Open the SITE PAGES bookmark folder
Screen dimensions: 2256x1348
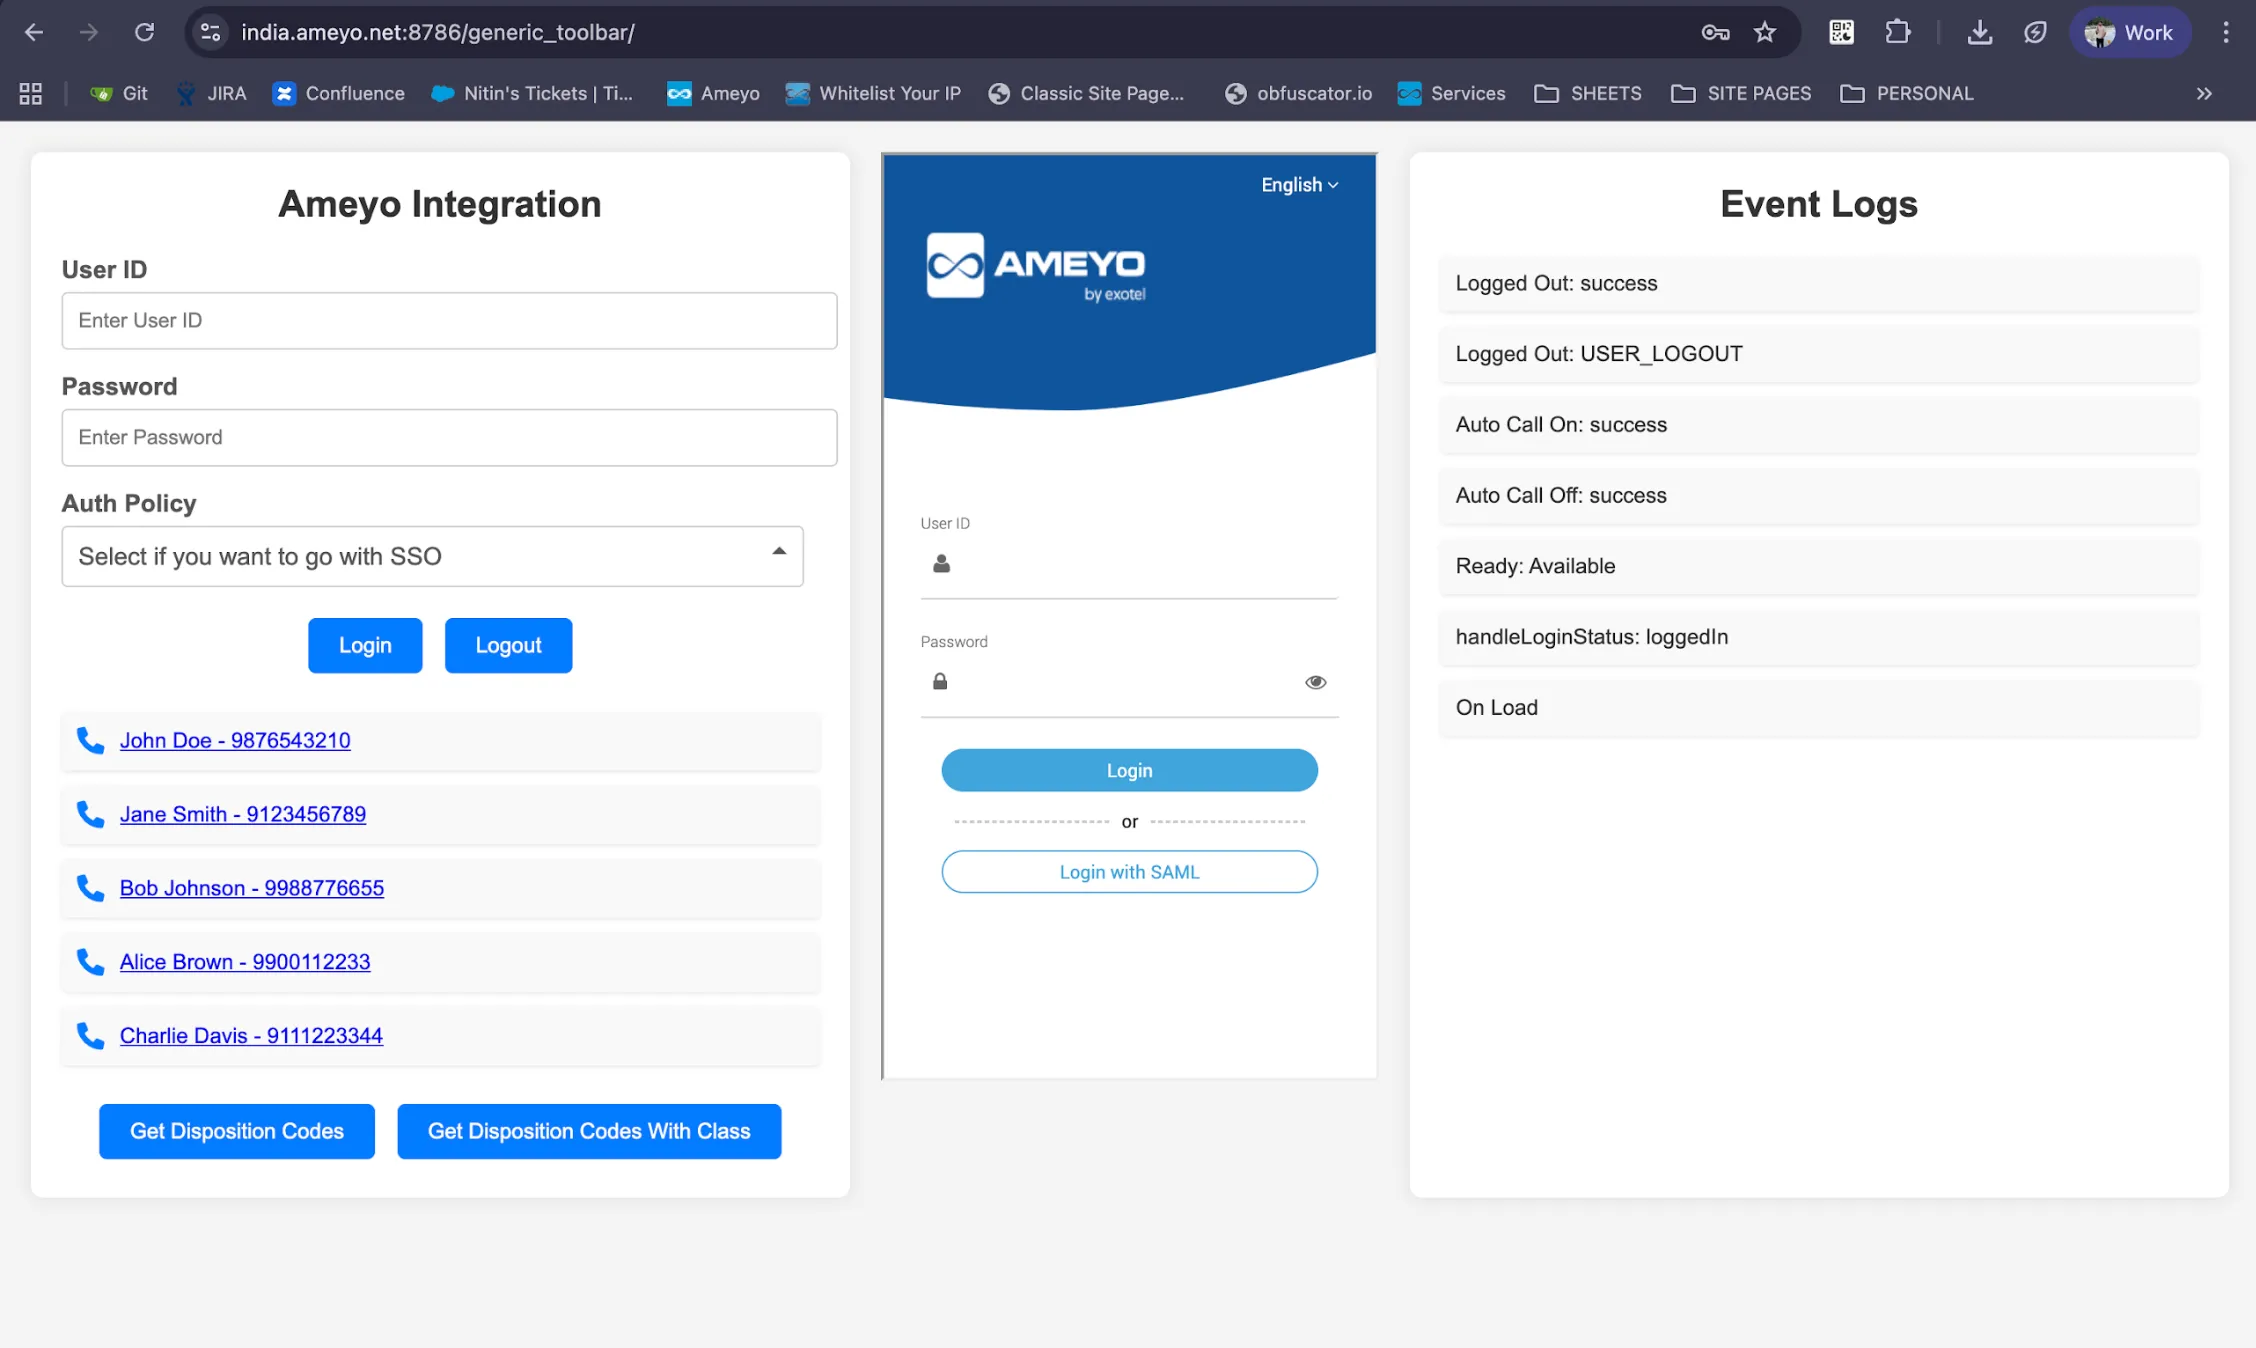(x=1741, y=93)
